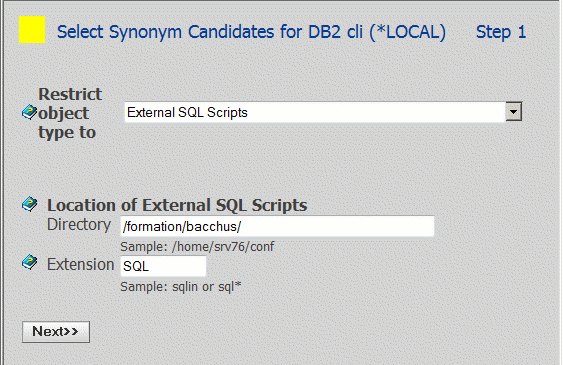Click the Step 1 indicator text

pos(501,32)
